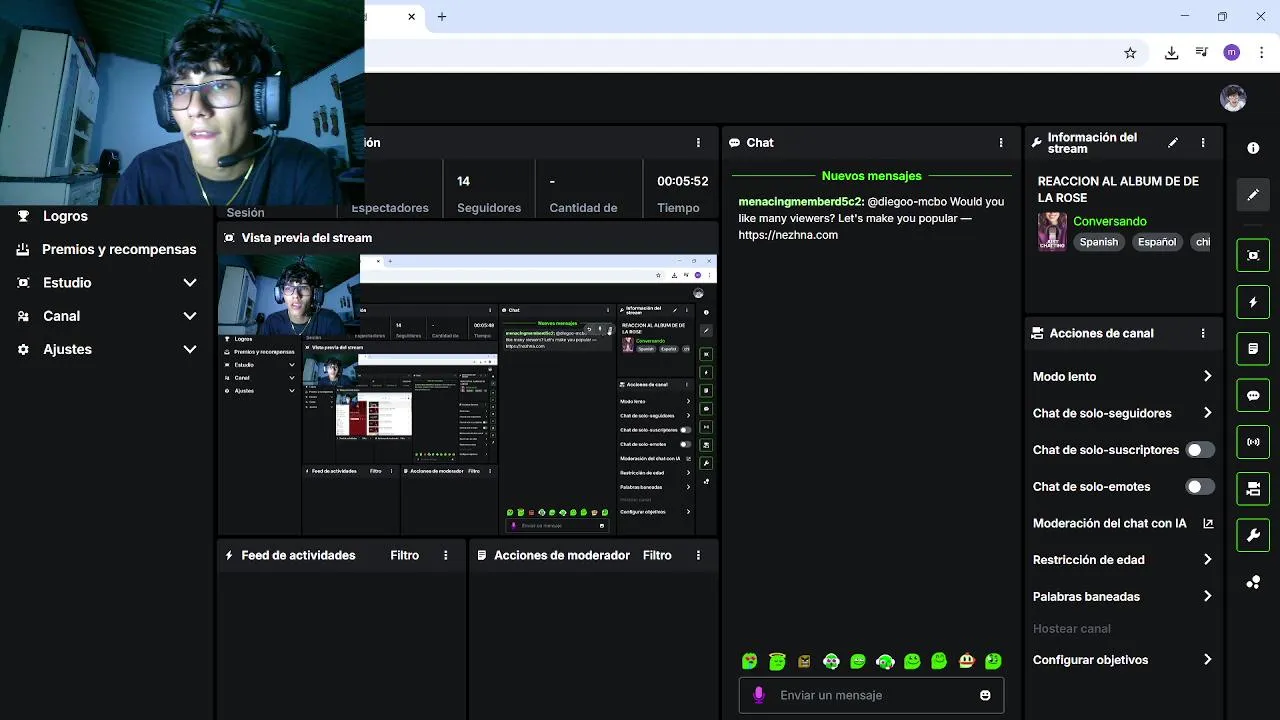The width and height of the screenshot is (1280, 720).
Task: Click the stream preview video thumbnail
Action: pyautogui.click(x=467, y=395)
